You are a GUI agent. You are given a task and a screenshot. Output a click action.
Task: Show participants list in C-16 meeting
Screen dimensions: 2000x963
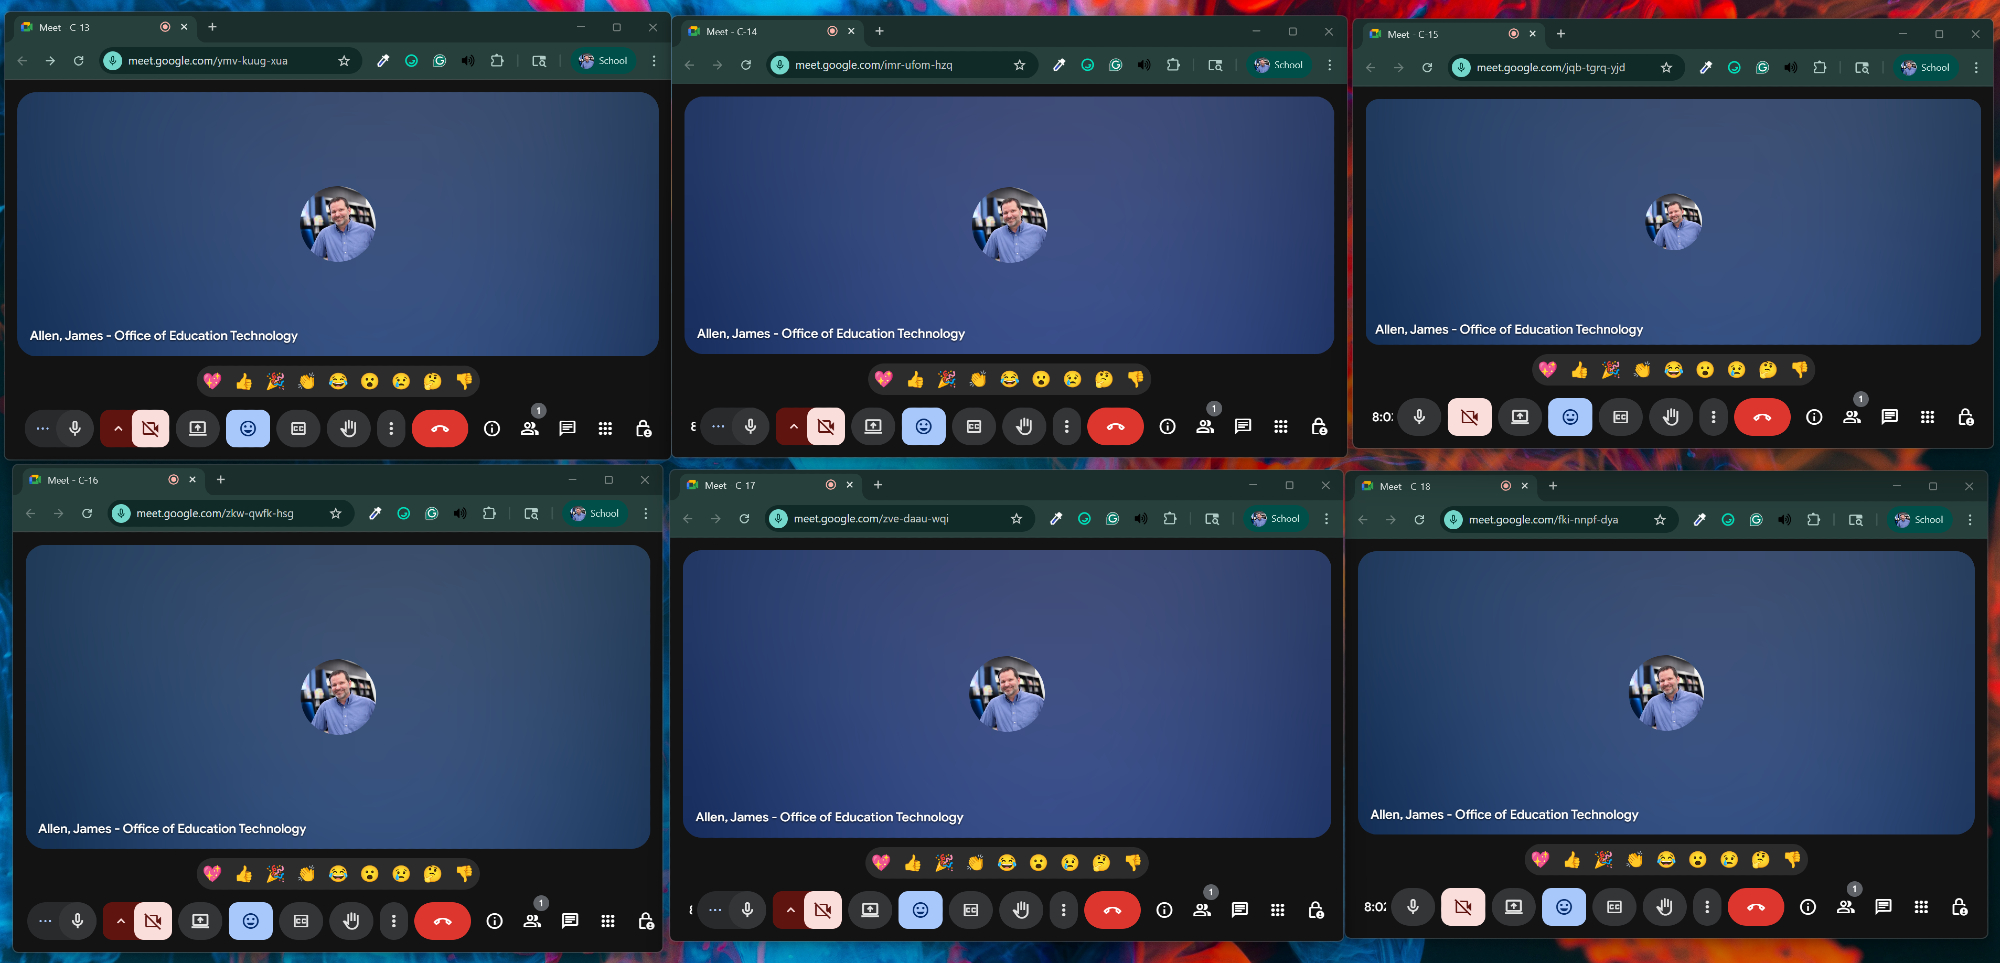[x=532, y=921]
